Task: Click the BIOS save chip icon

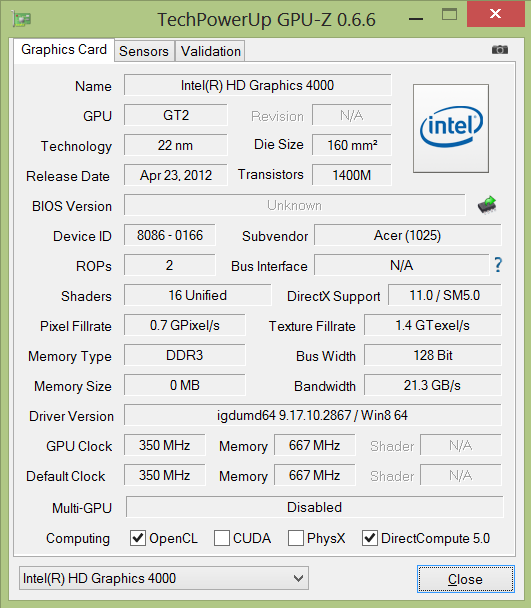Action: 487,205
